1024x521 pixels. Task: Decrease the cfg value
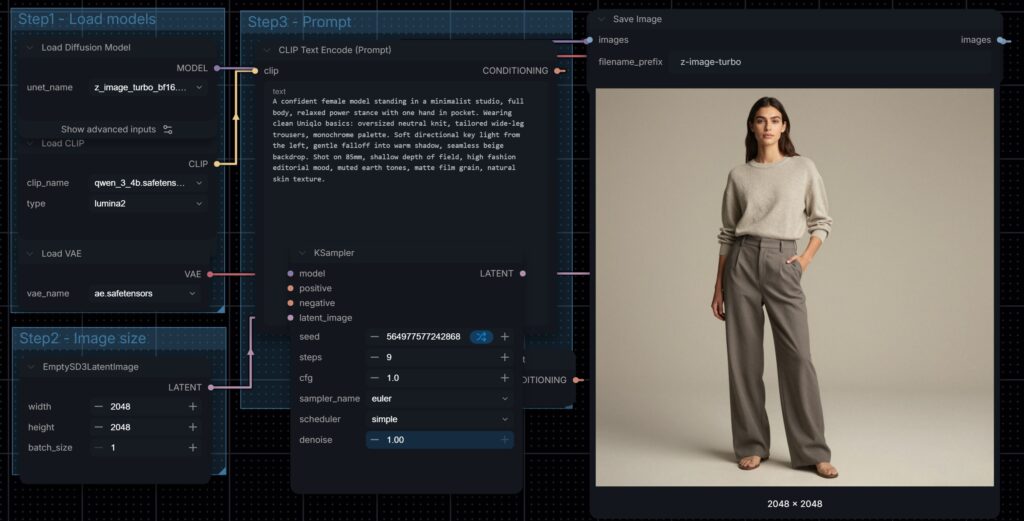pyautogui.click(x=374, y=378)
